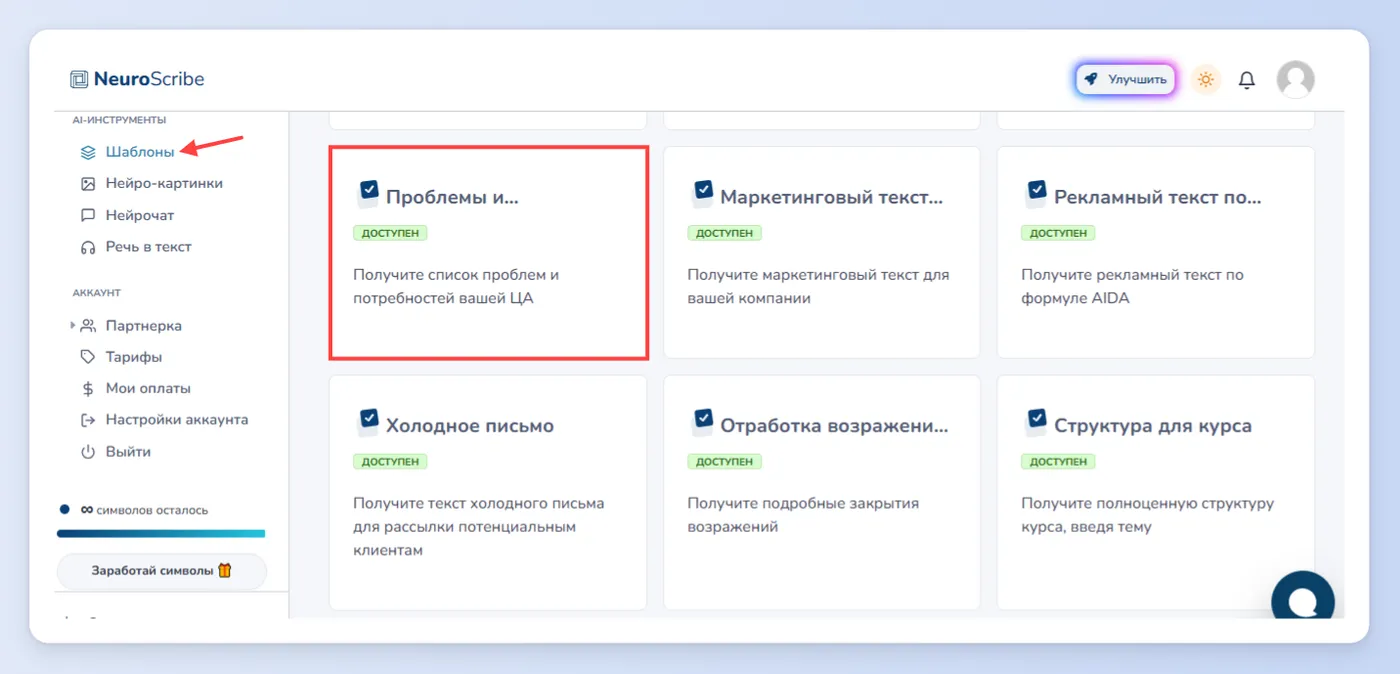Click the Рекламный текст card document icon
Screen dimensions: 1400x674
tap(1036, 193)
